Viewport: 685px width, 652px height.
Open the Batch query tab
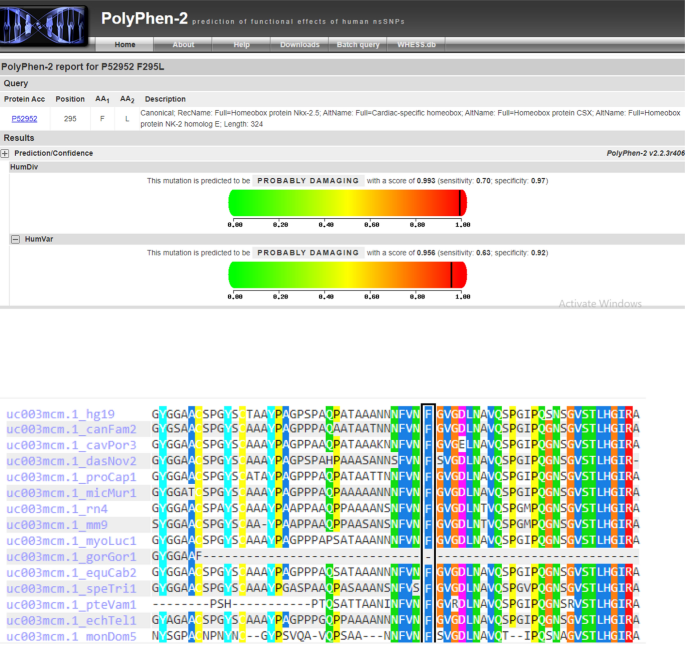(x=357, y=45)
